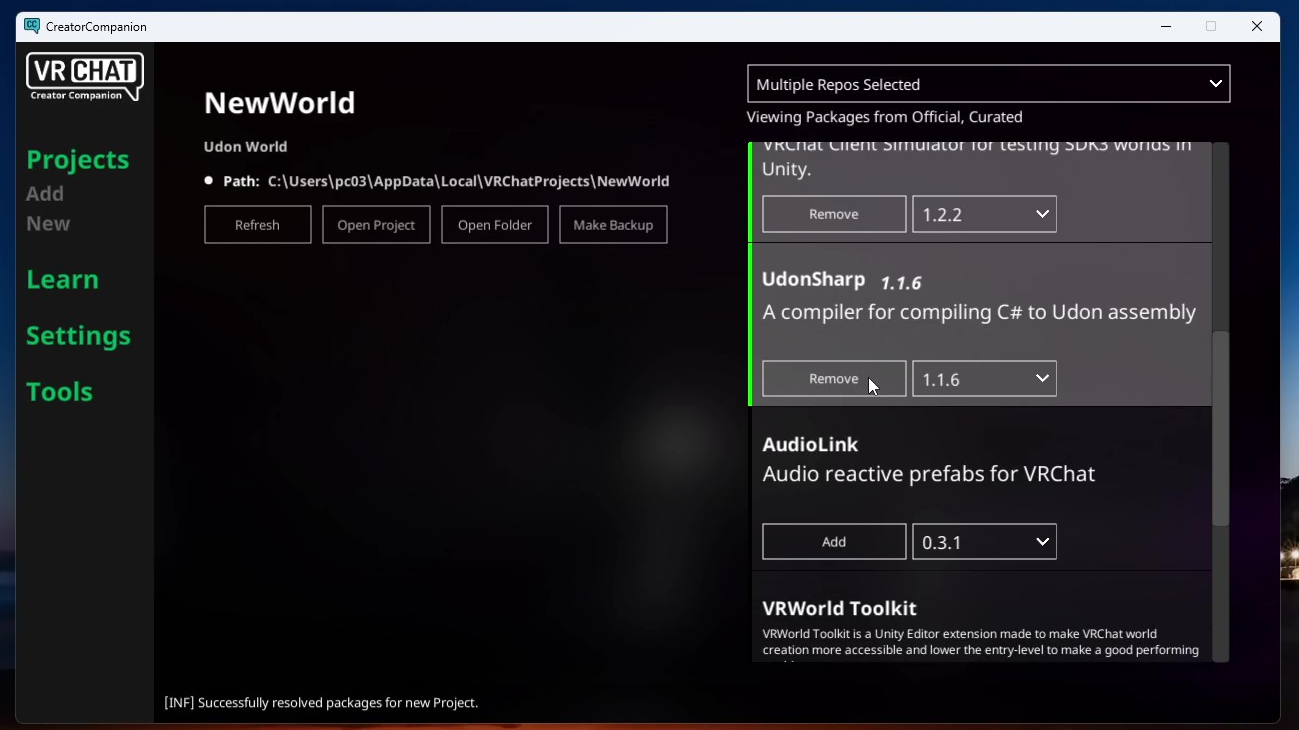The width and height of the screenshot is (1299, 730).
Task: Remove the UdonSharp package
Action: [x=834, y=379]
